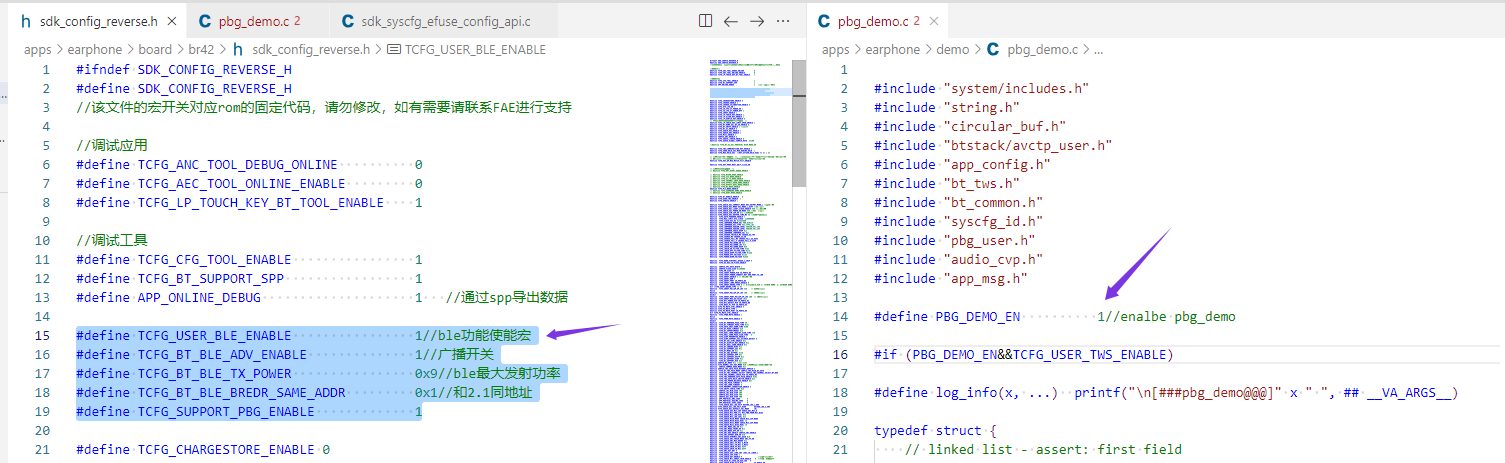
Task: Click line number 14 in right editor
Action: click(x=840, y=316)
